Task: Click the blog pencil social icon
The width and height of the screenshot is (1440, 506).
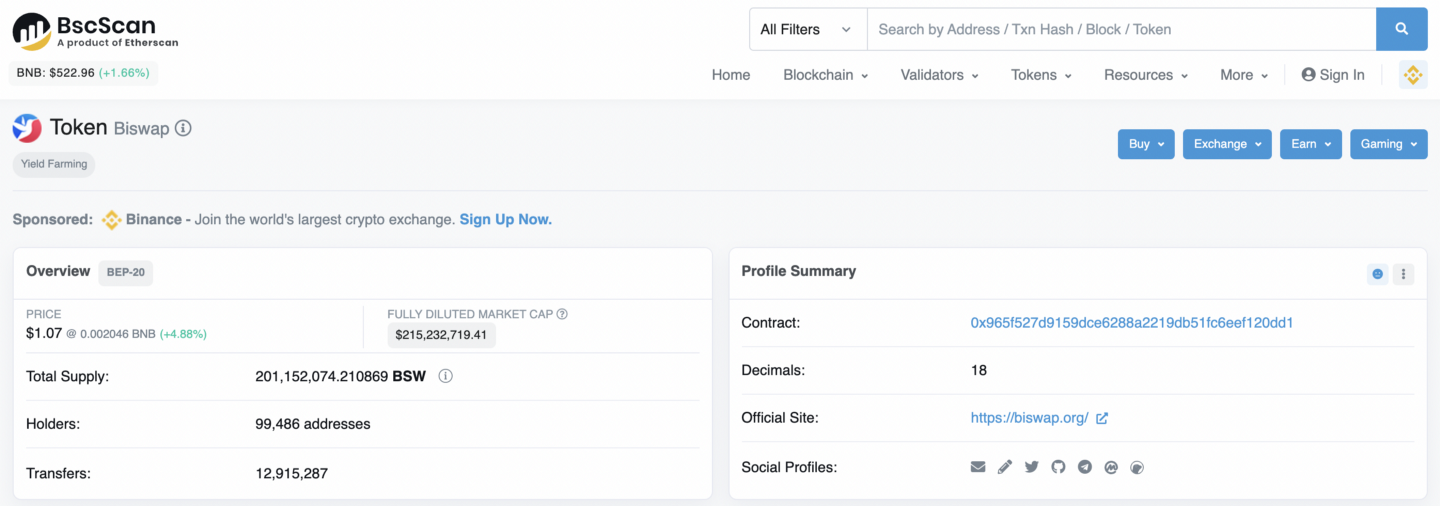Action: pos(1005,467)
